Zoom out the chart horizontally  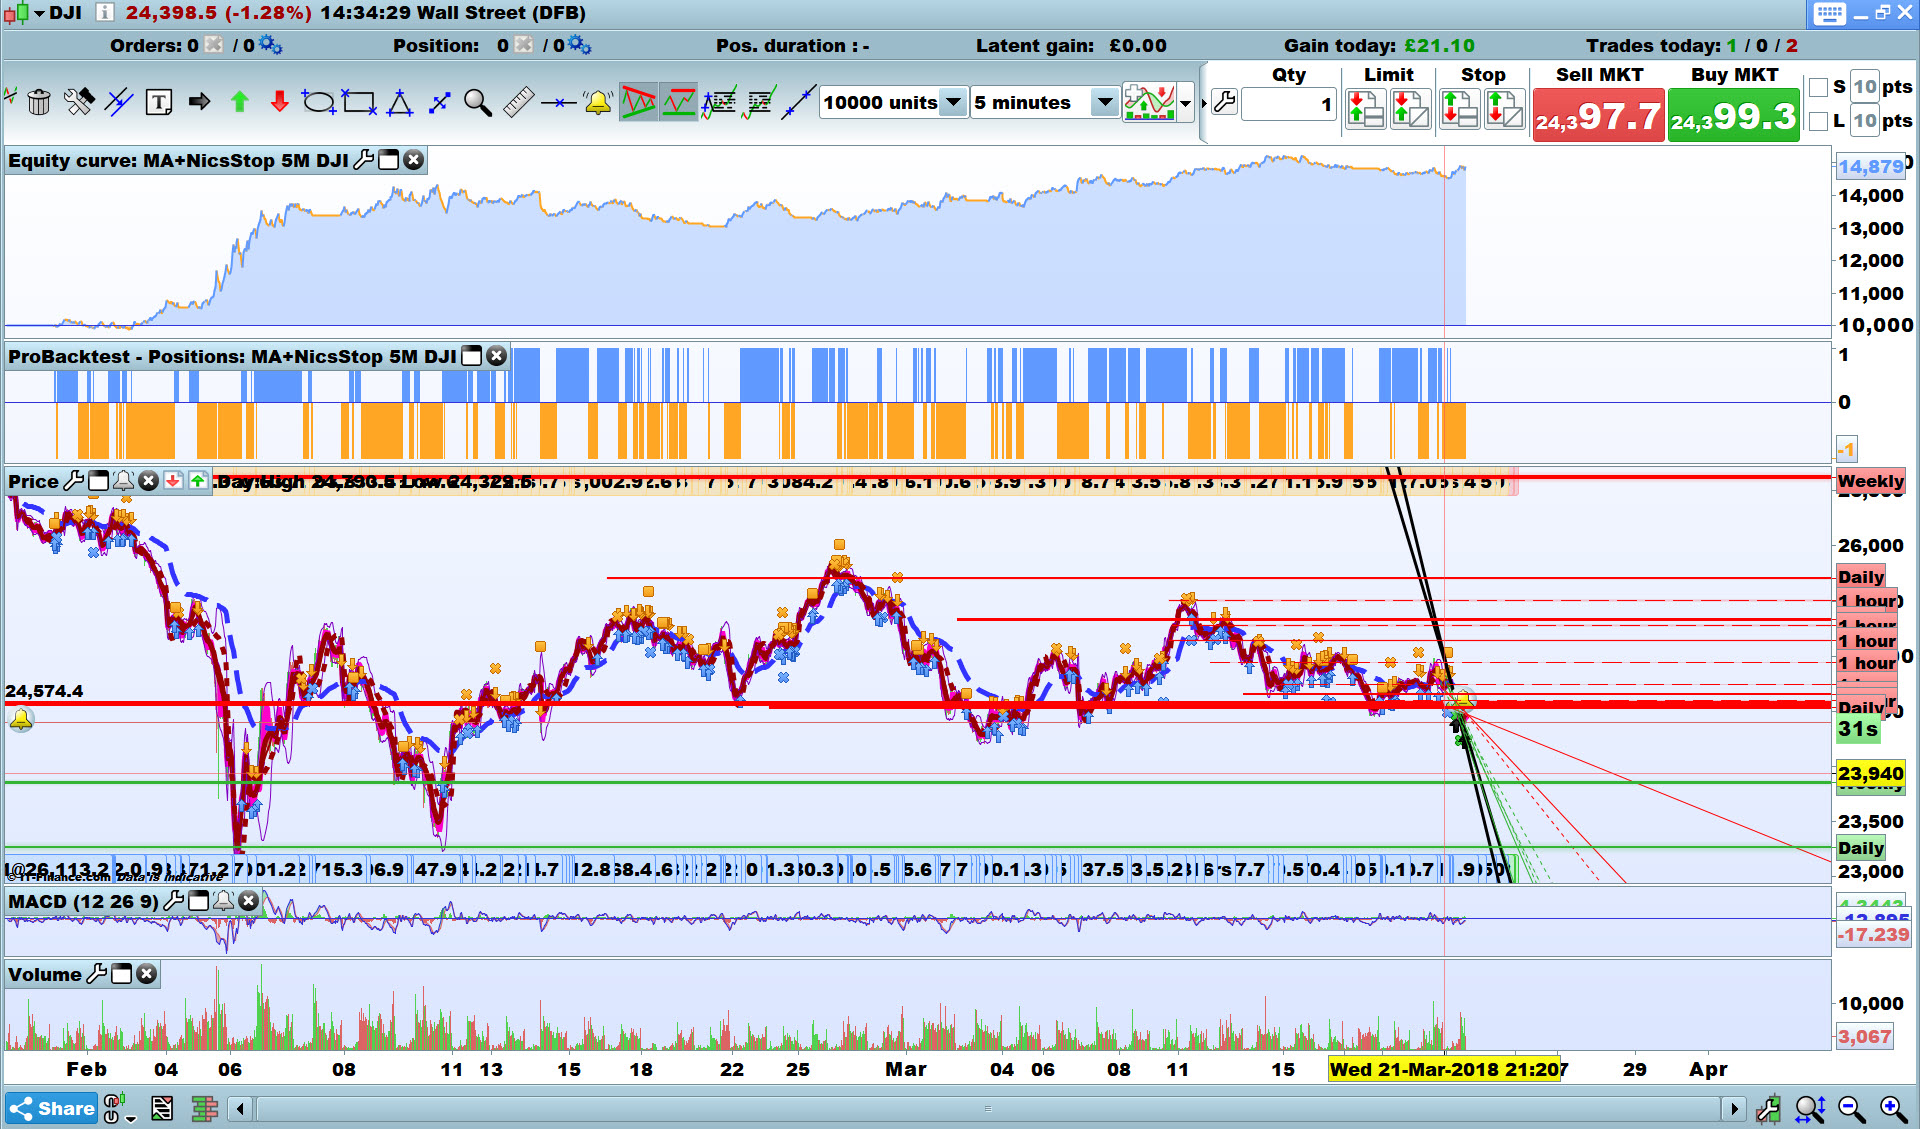pyautogui.click(x=1852, y=1108)
